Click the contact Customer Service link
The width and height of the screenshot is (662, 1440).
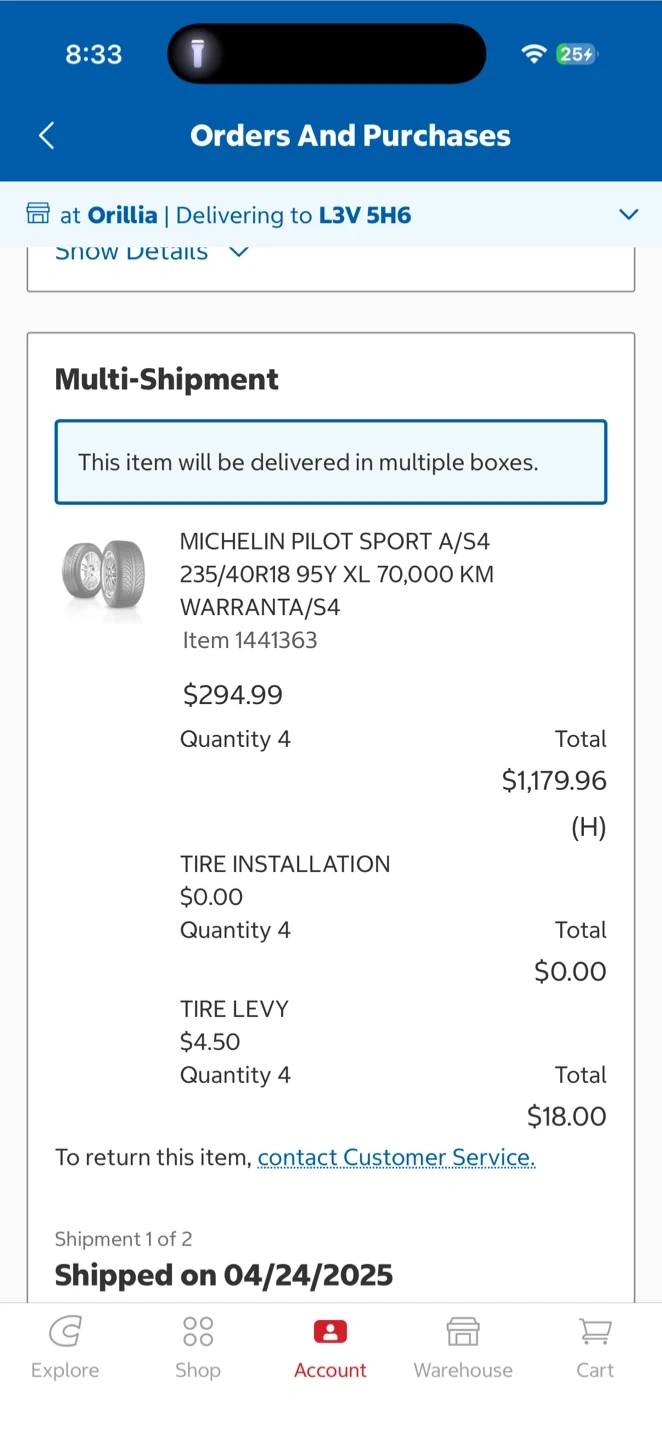397,1157
